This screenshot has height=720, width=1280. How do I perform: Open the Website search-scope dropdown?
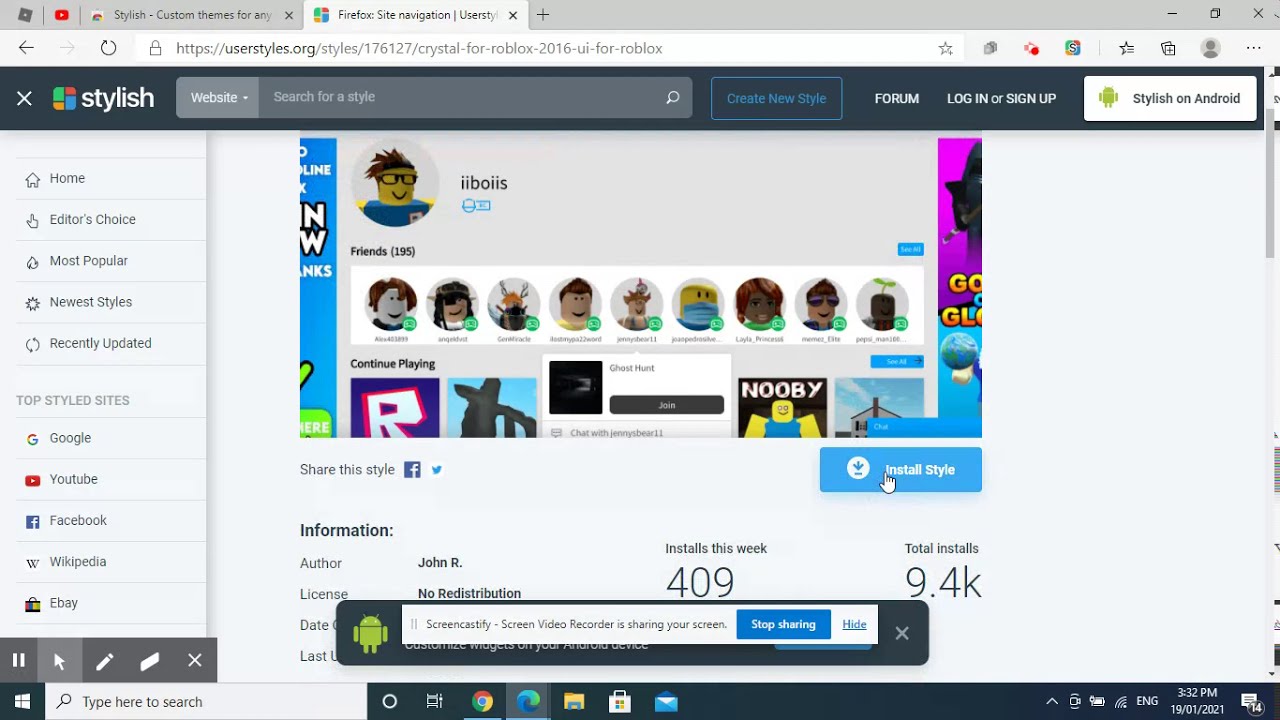pyautogui.click(x=218, y=98)
